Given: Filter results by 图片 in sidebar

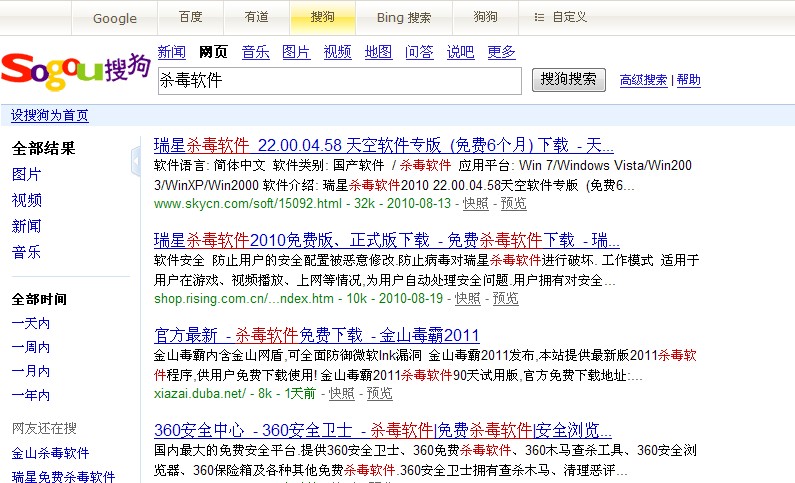Looking at the screenshot, I should coord(26,174).
